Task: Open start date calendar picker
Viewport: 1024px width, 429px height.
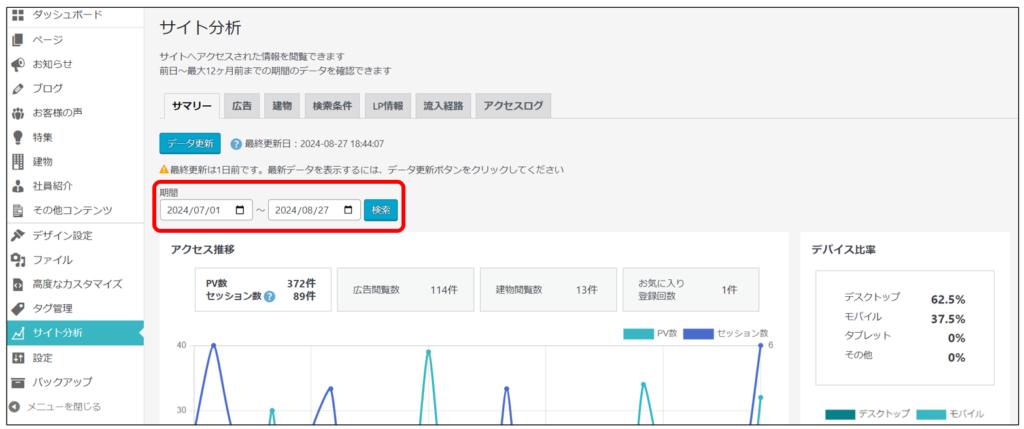Action: coord(239,210)
